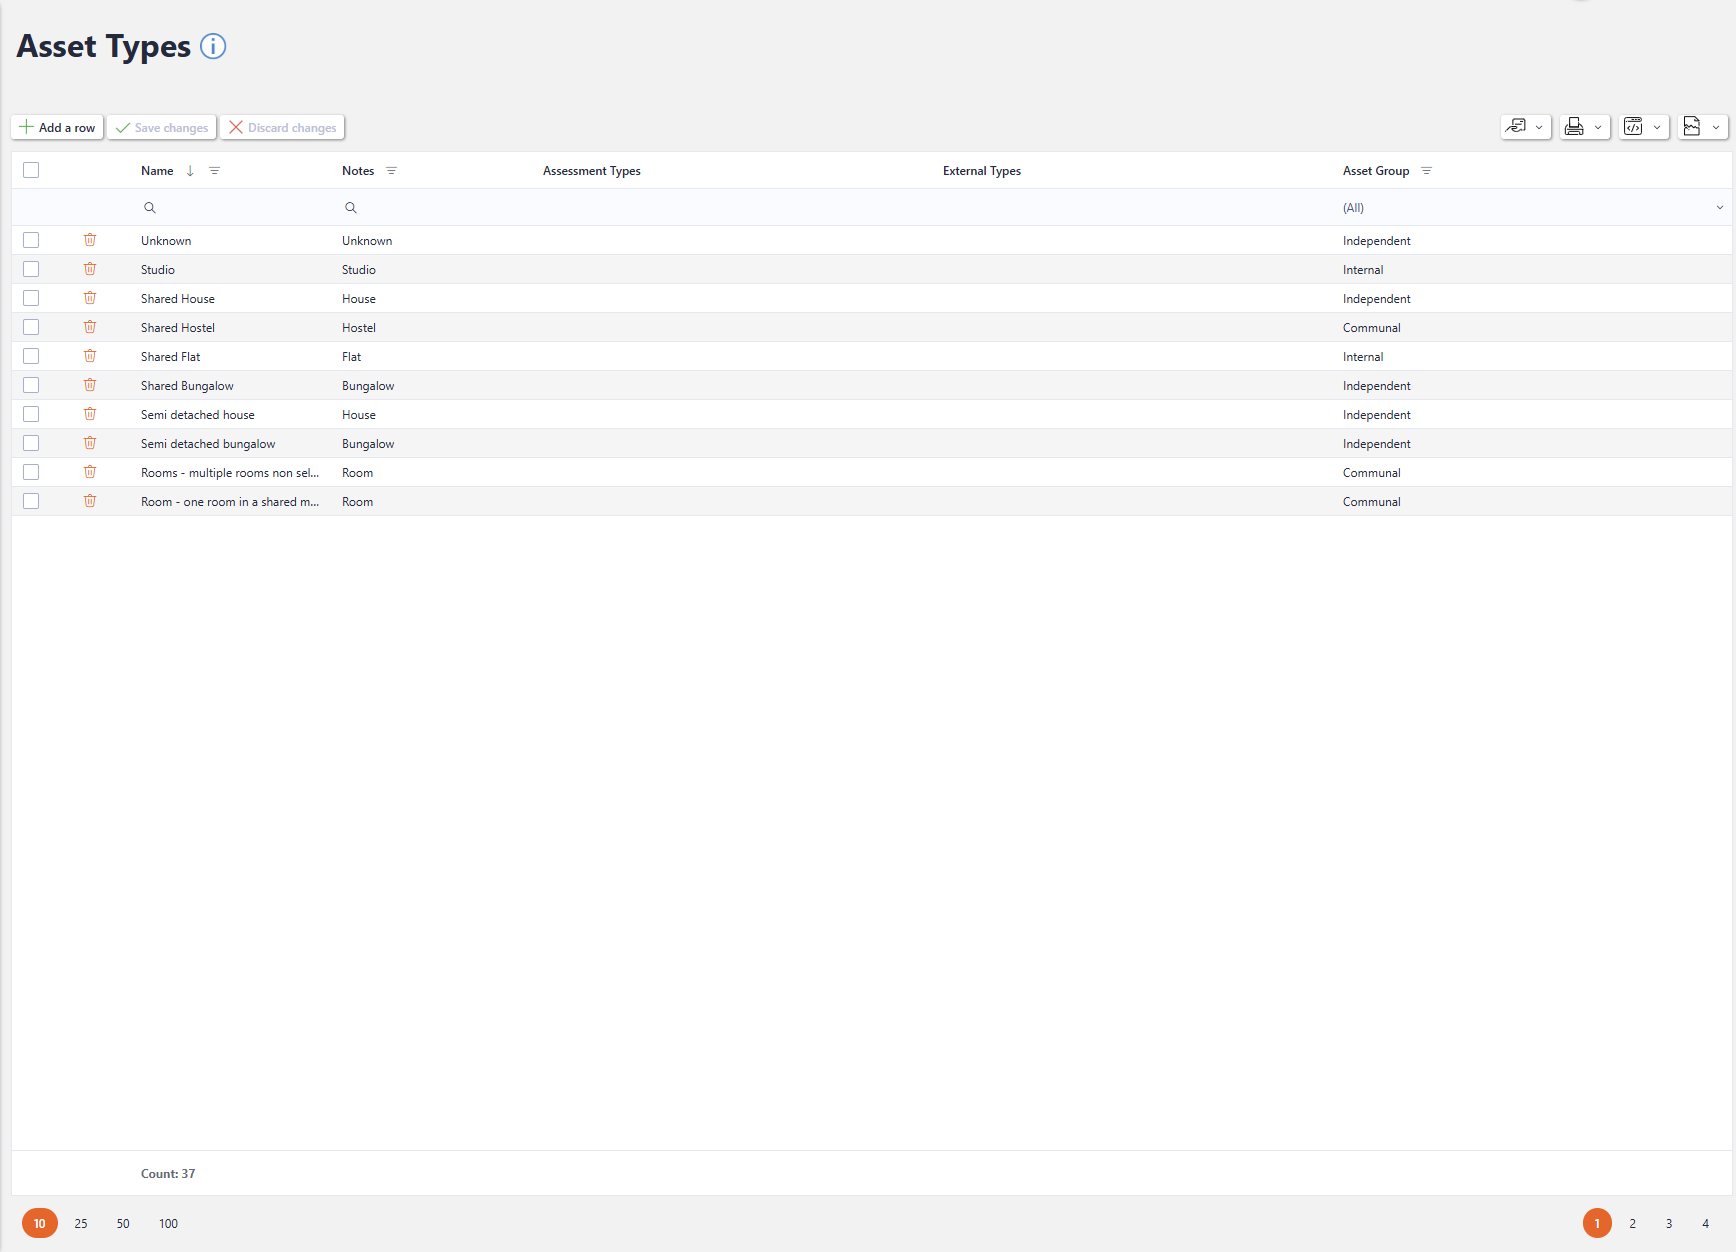Set page size to 25 rows
This screenshot has height=1252, width=1736.
tap(81, 1223)
